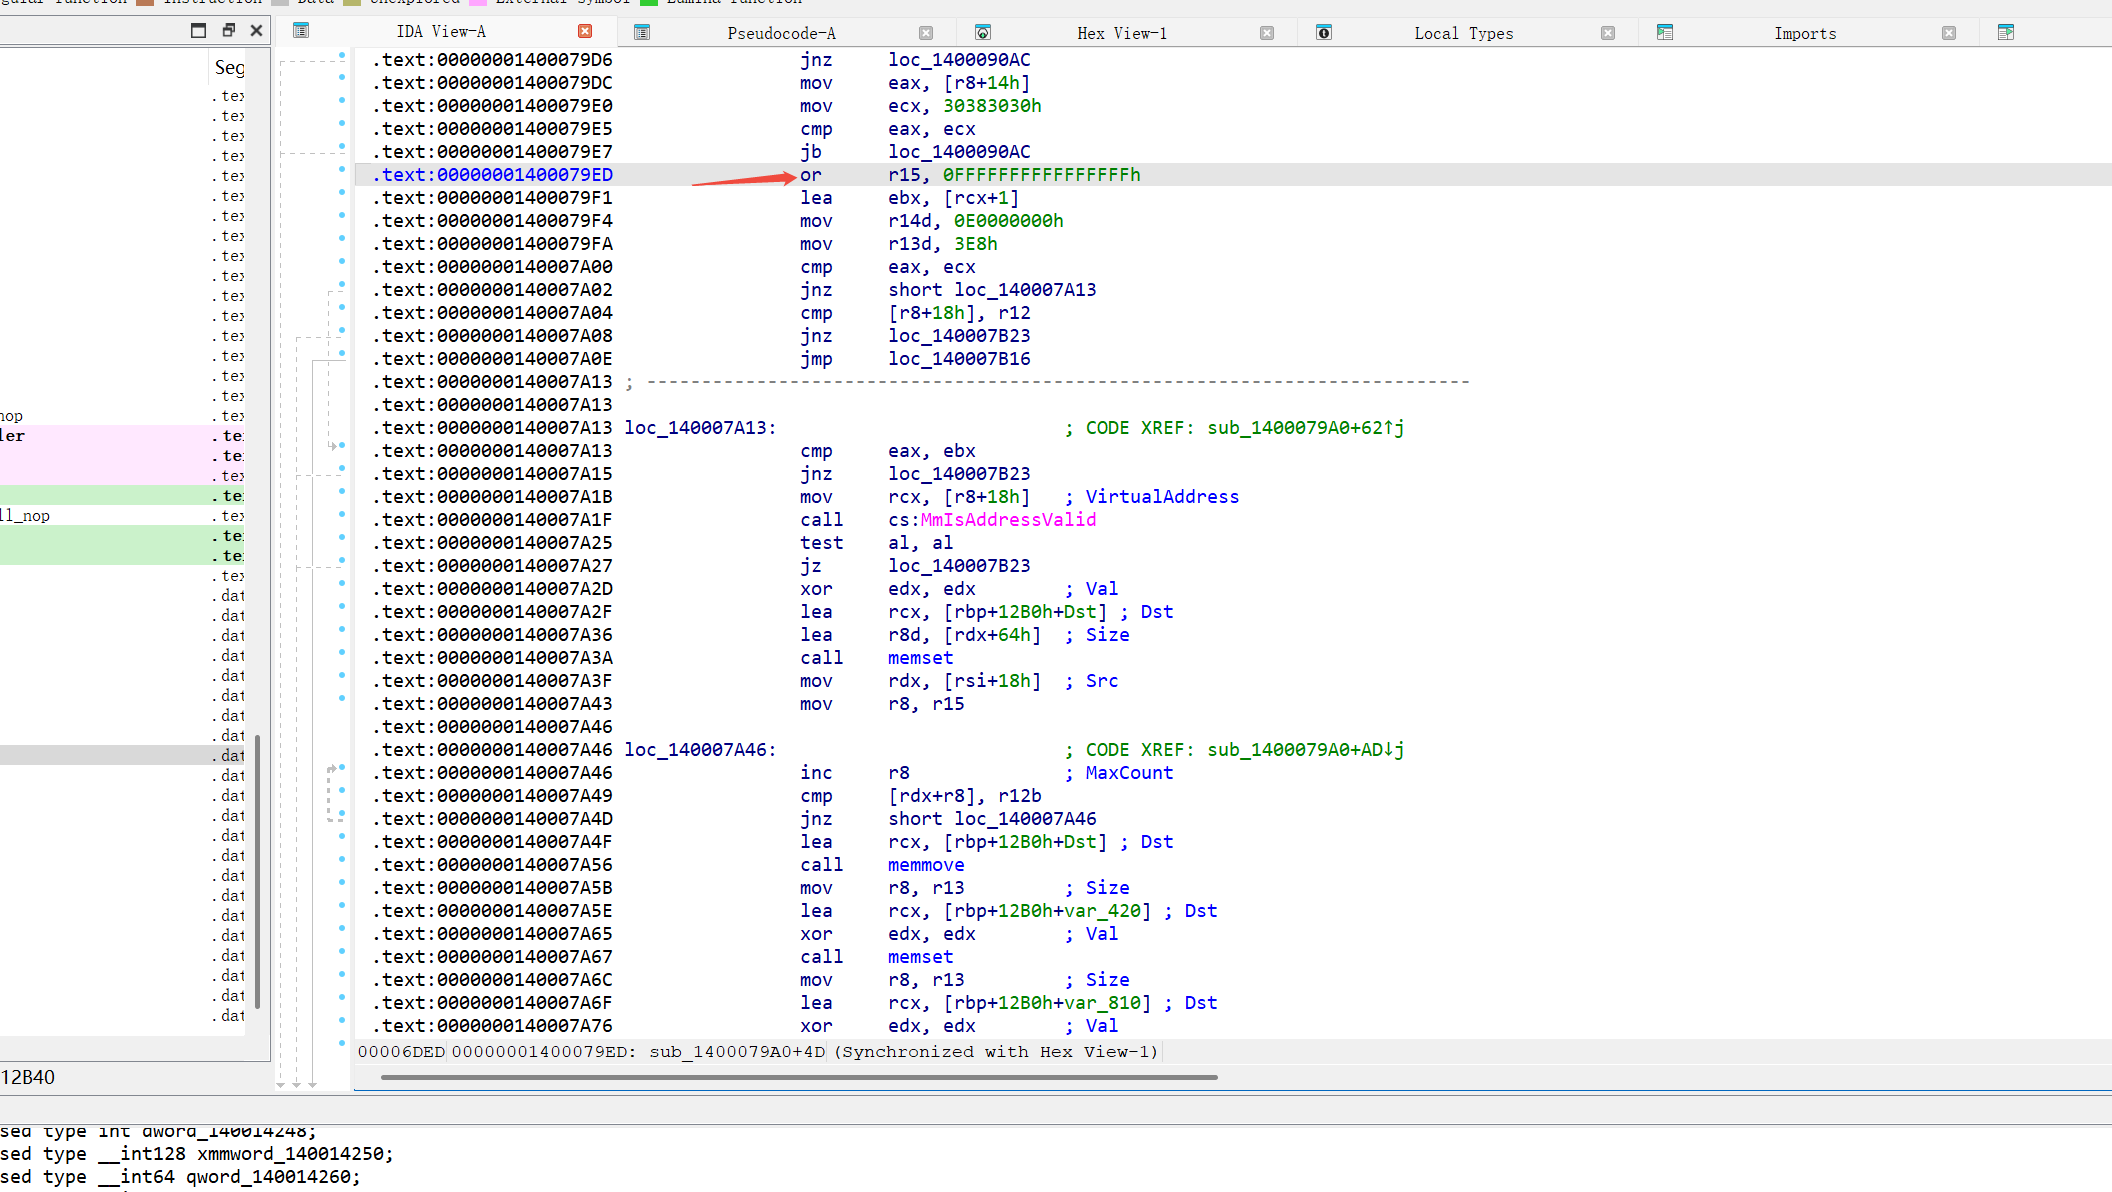Click the 30383030h immediate value
The image size is (2112, 1192).
coord(992,106)
